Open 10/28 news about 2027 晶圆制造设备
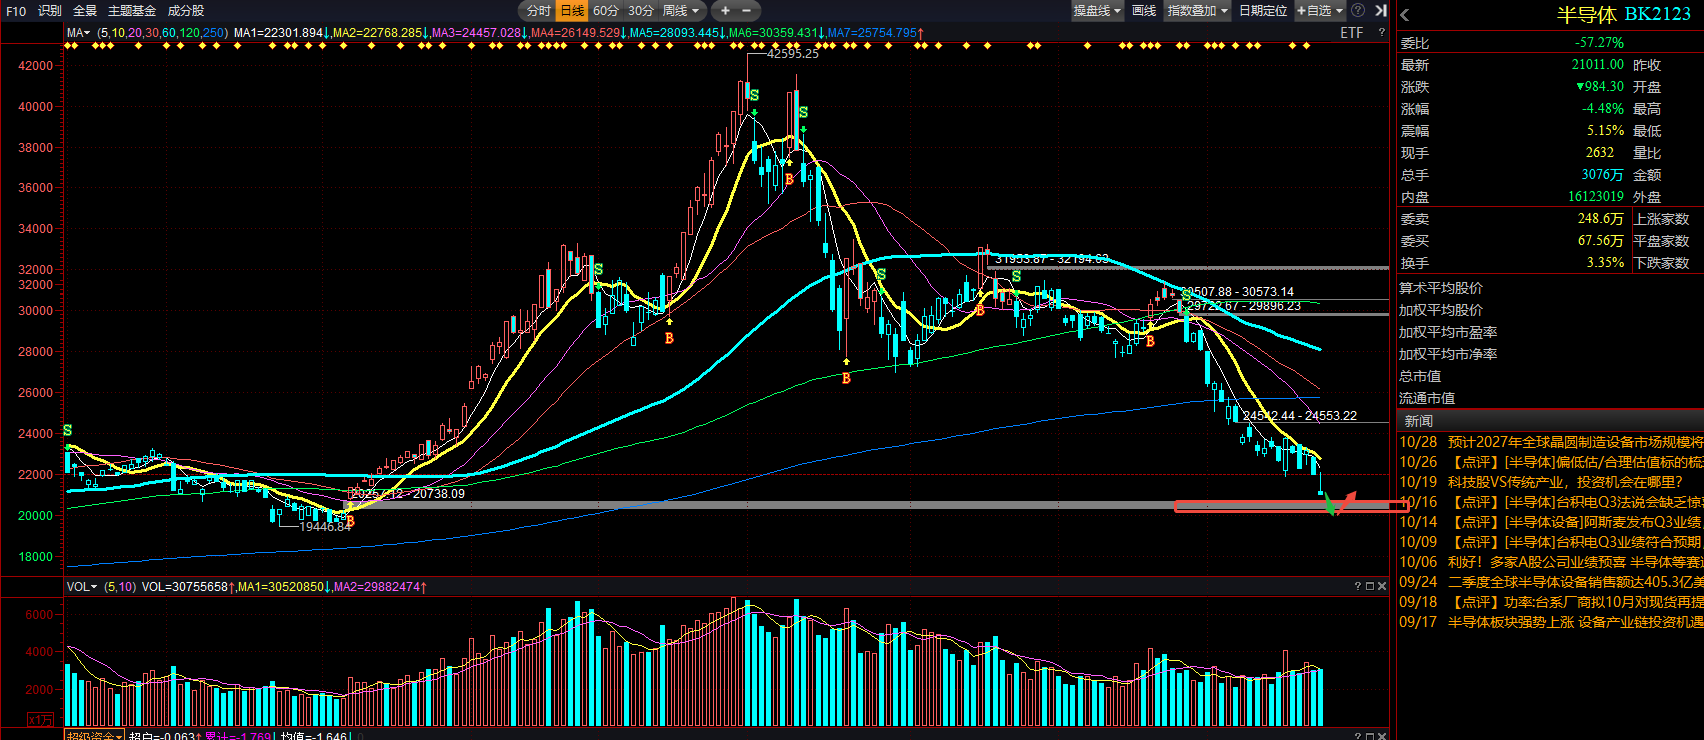Viewport: 1704px width, 740px height. pos(1551,442)
